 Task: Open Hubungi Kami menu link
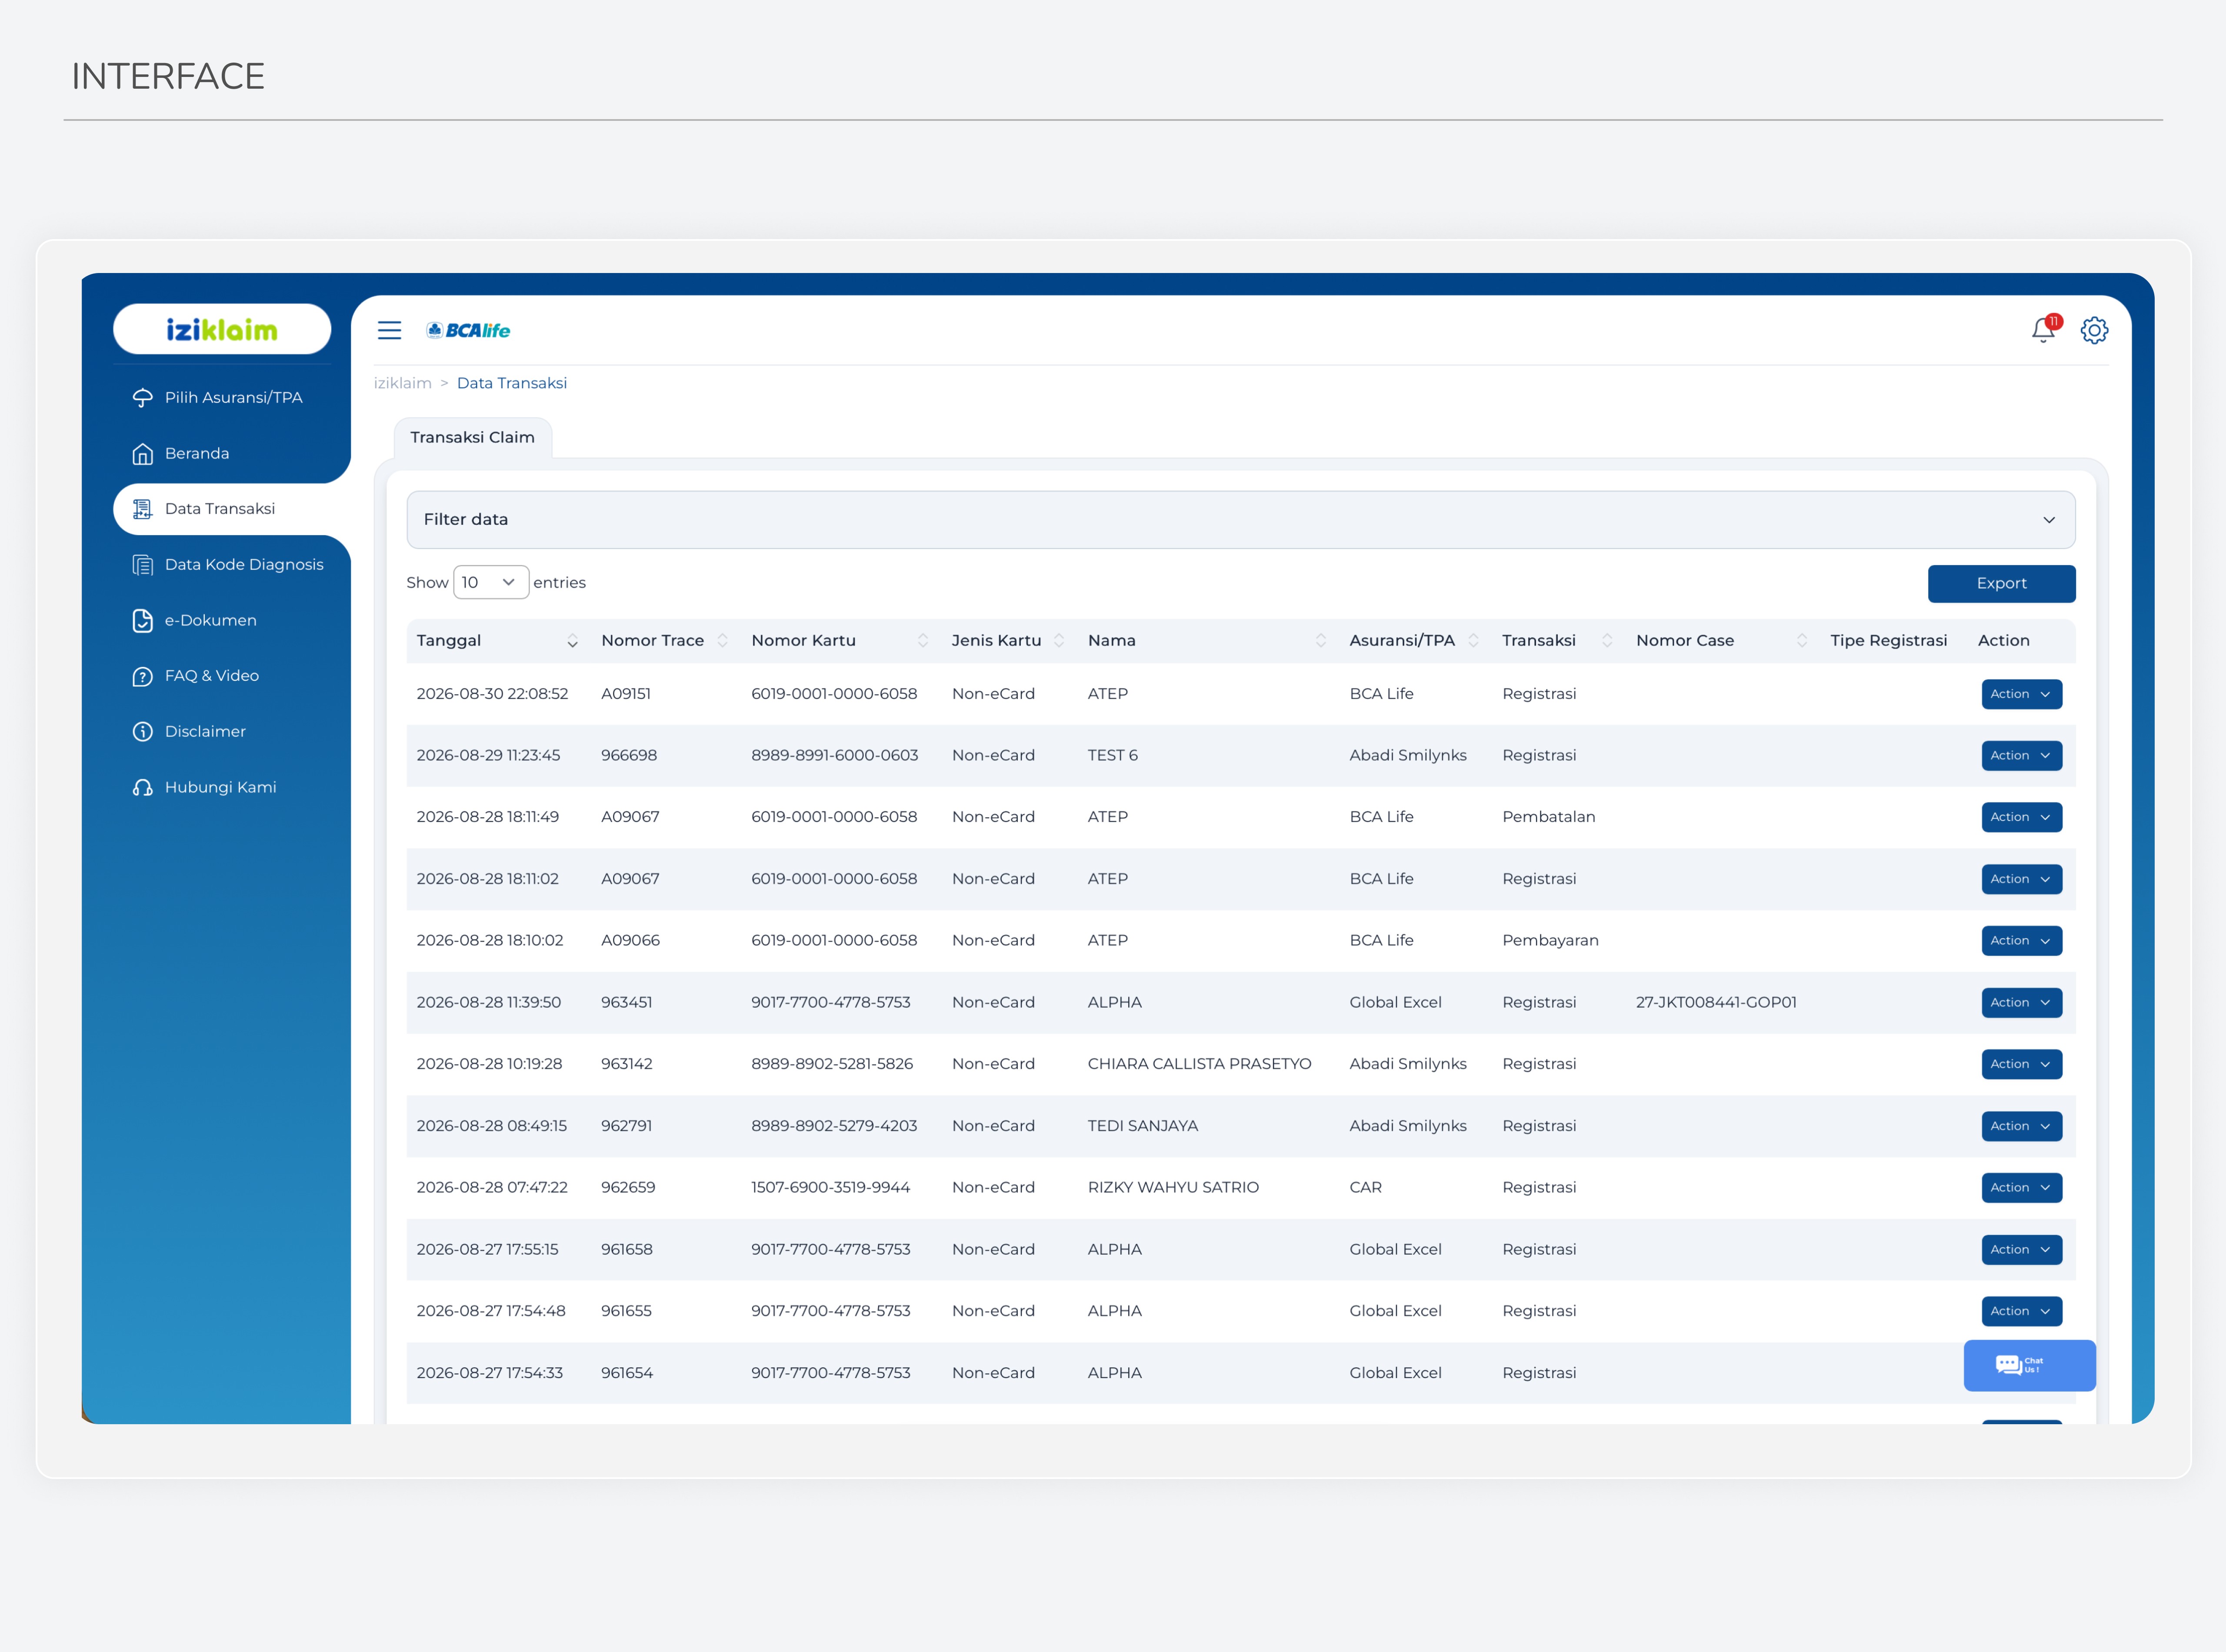click(221, 788)
